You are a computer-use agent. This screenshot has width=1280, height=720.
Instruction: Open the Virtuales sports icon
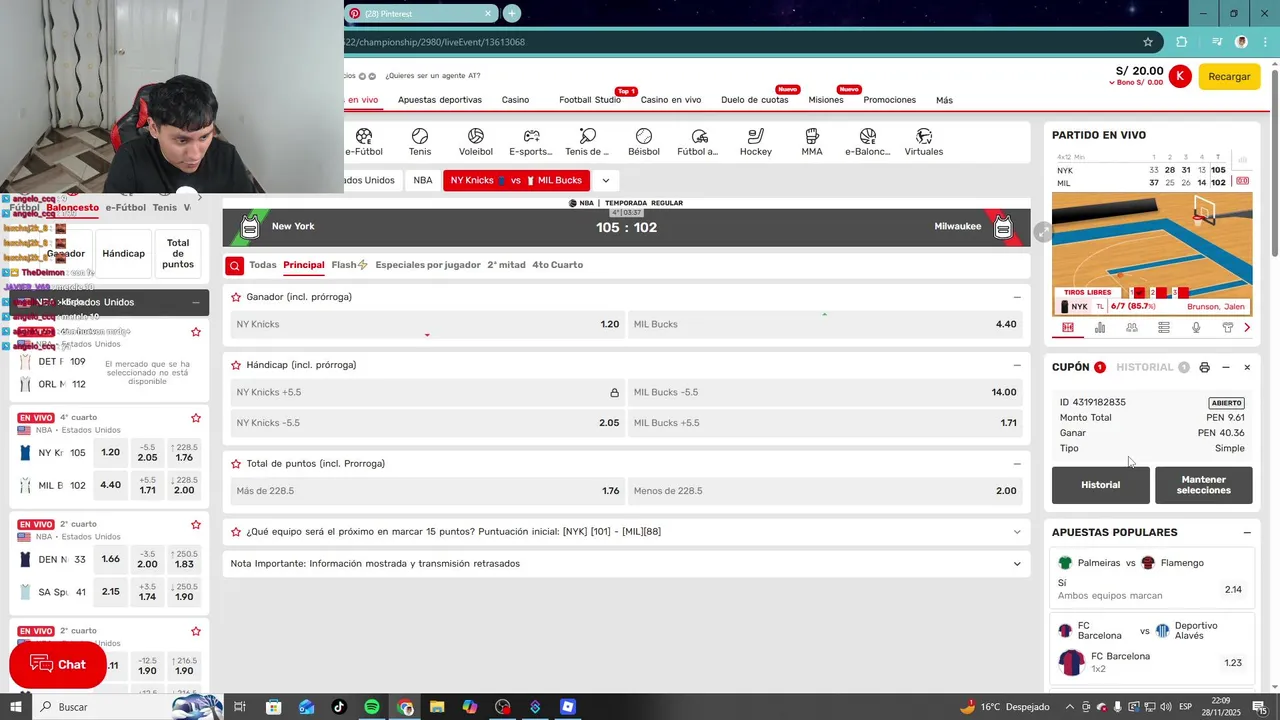click(x=924, y=142)
